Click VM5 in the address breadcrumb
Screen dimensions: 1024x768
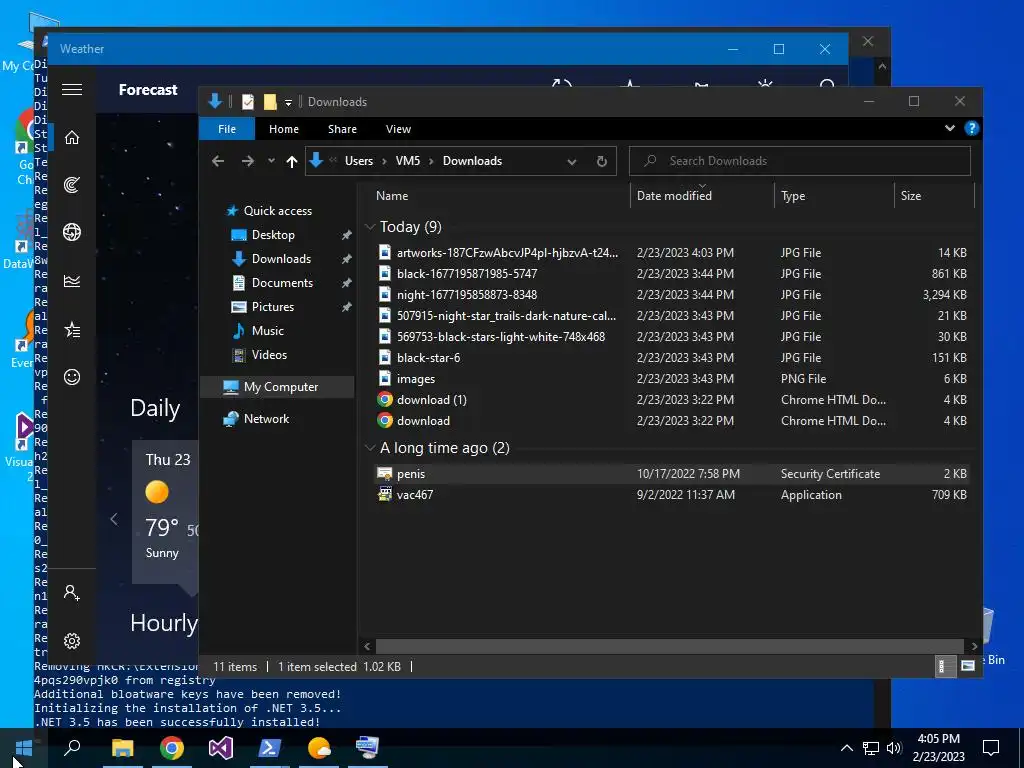coord(408,161)
